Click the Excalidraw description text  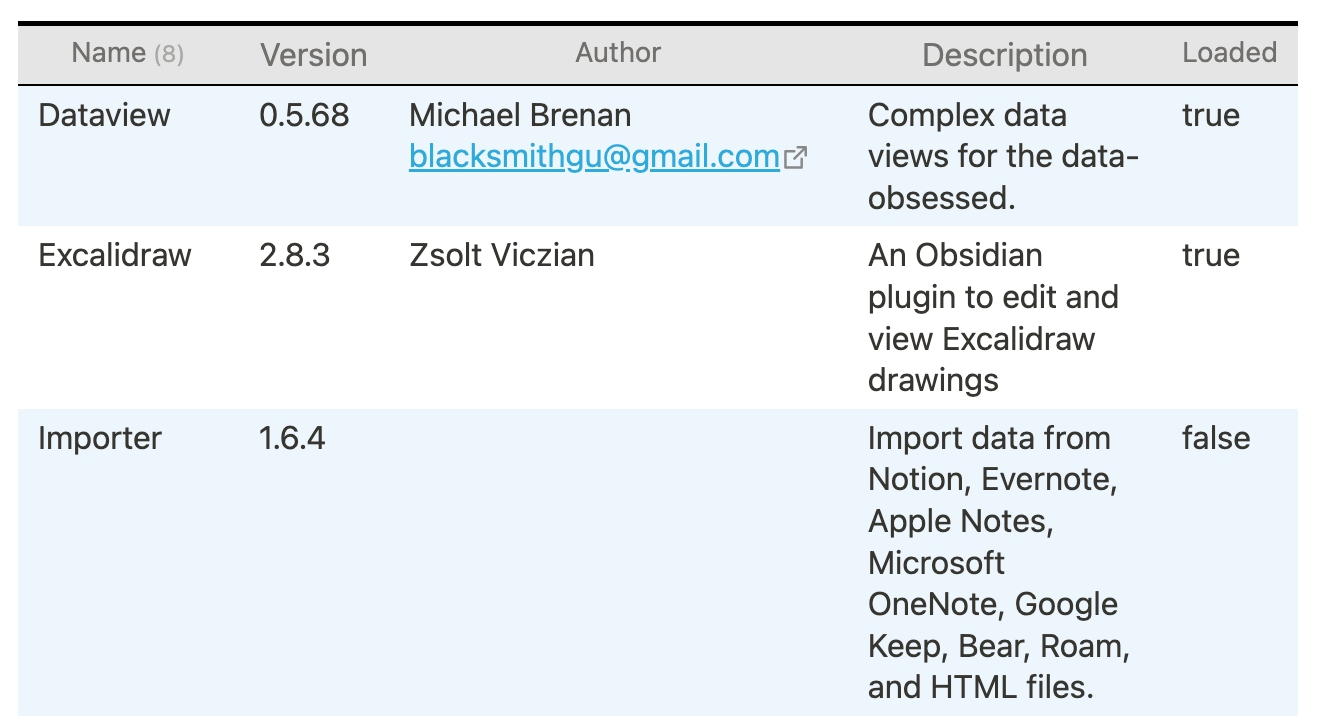(993, 317)
